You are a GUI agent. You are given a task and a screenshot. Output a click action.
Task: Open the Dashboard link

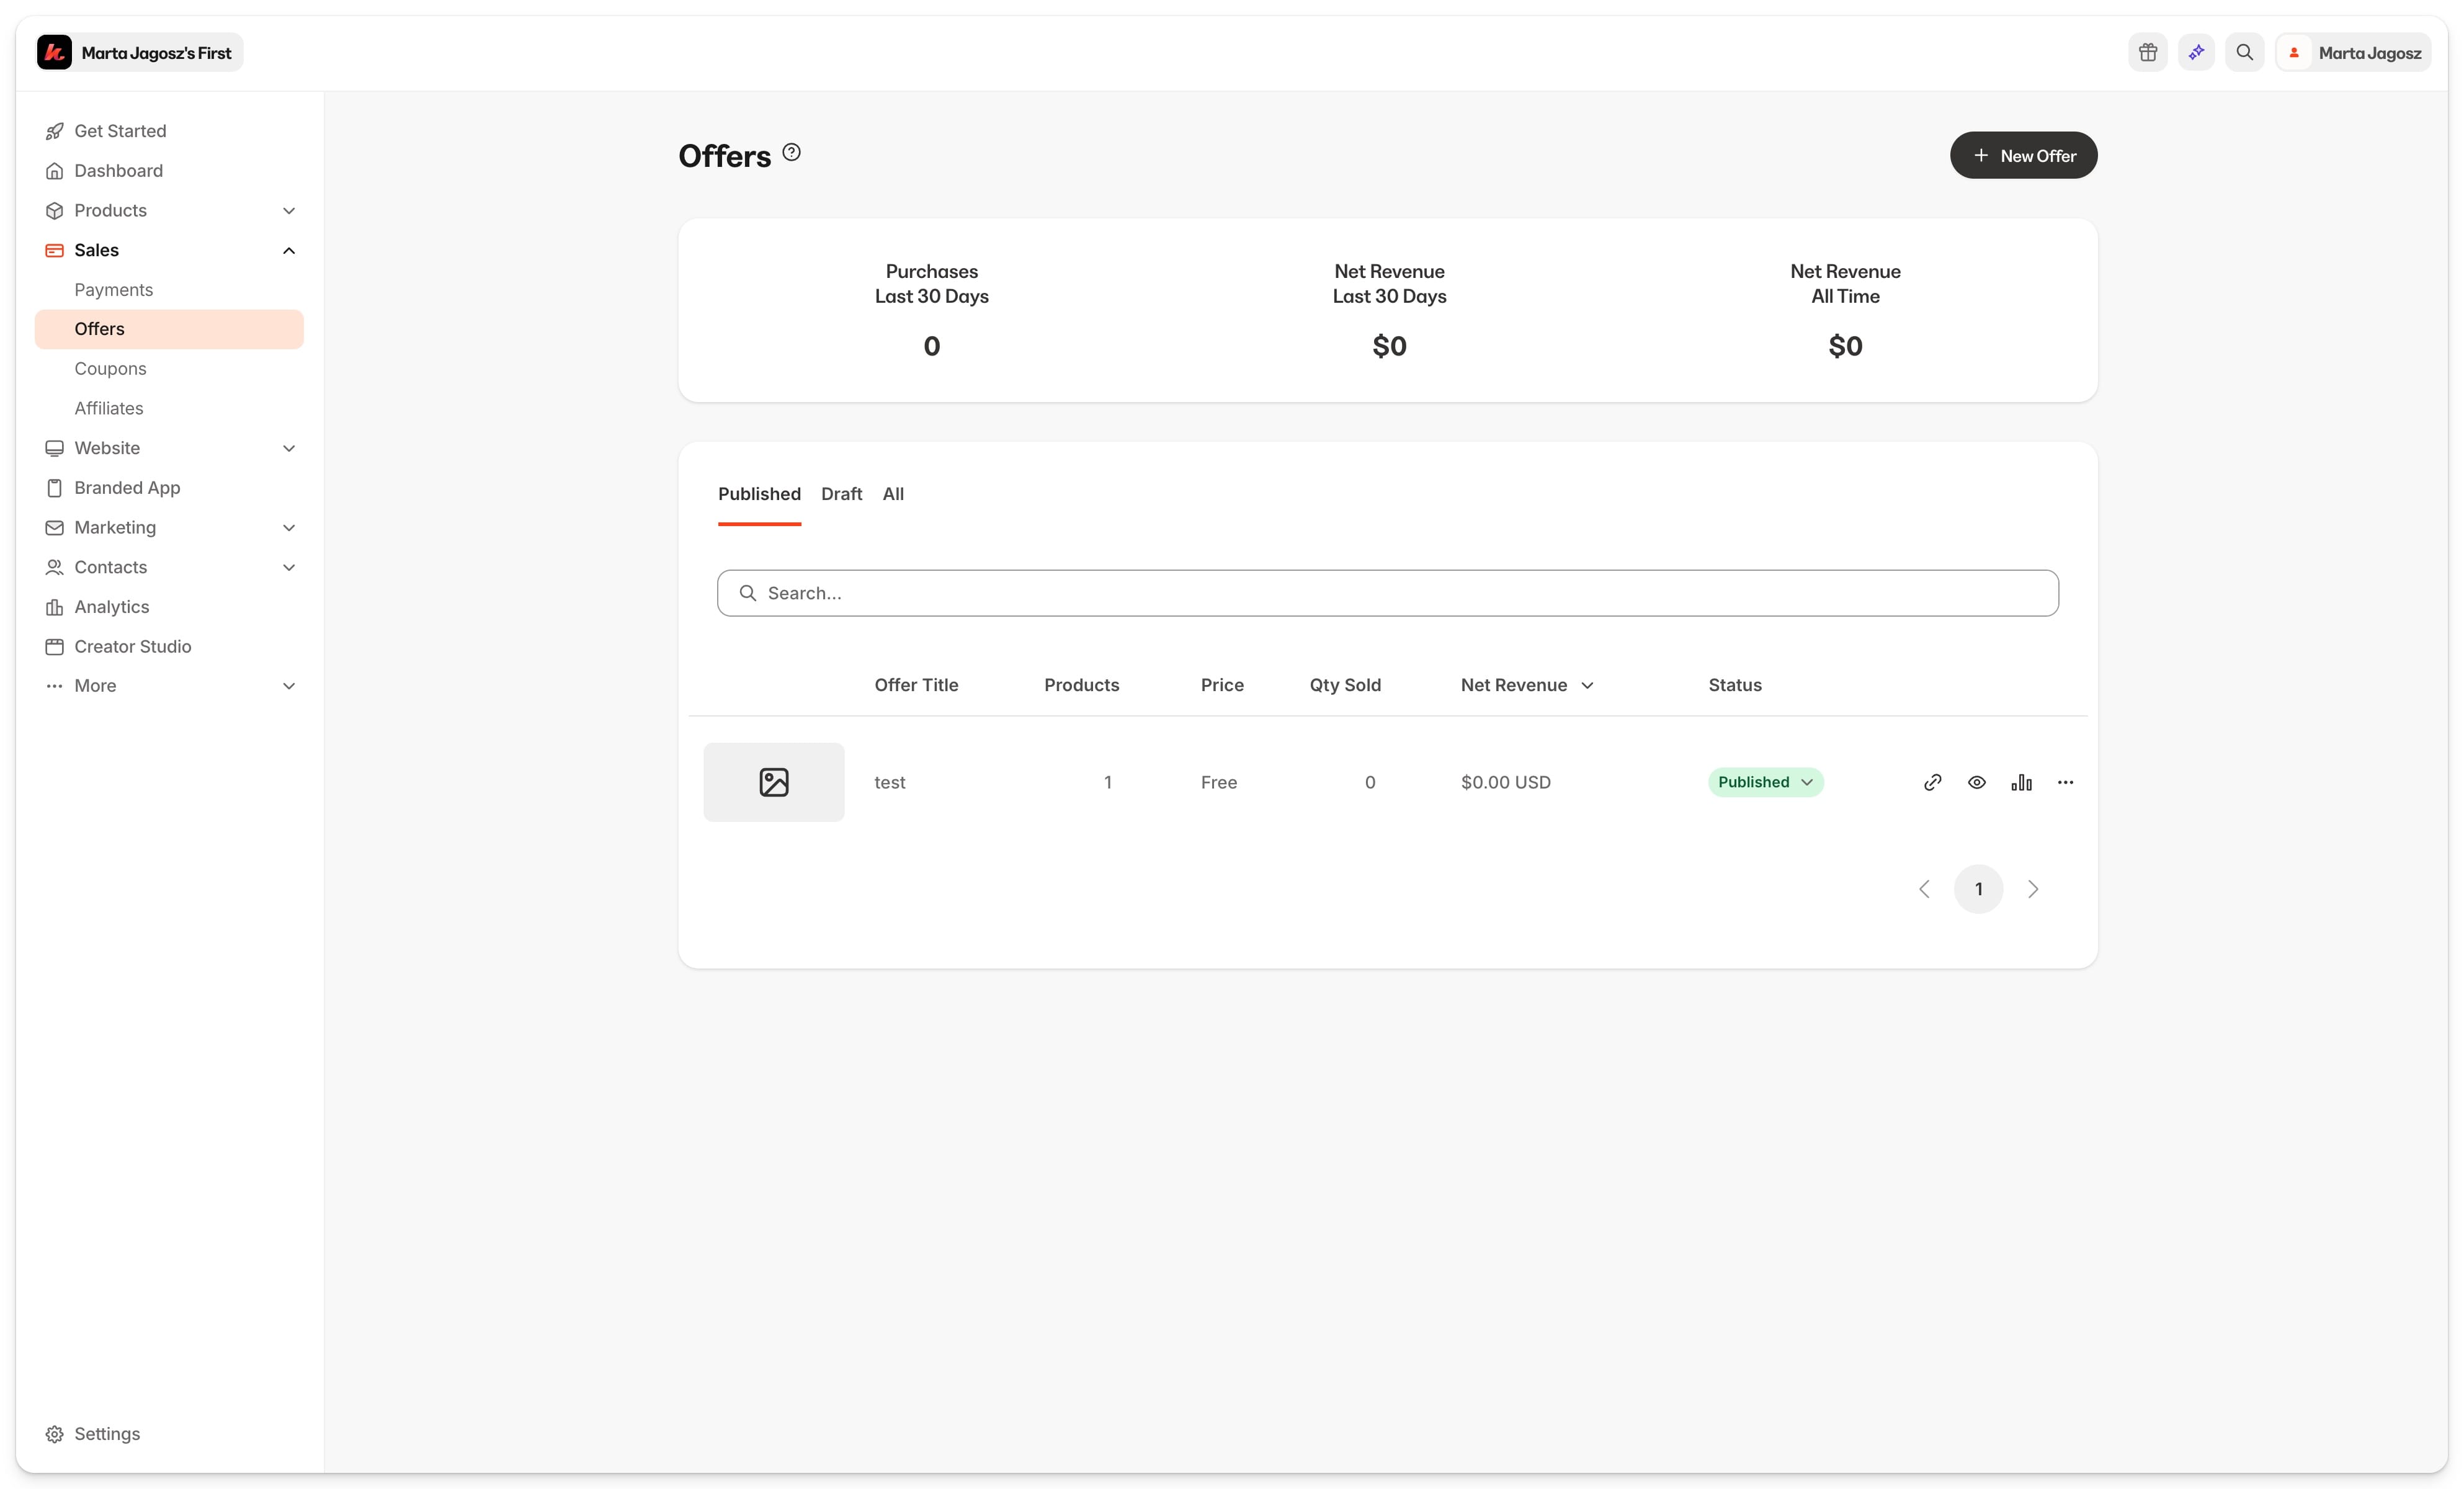[x=118, y=171]
